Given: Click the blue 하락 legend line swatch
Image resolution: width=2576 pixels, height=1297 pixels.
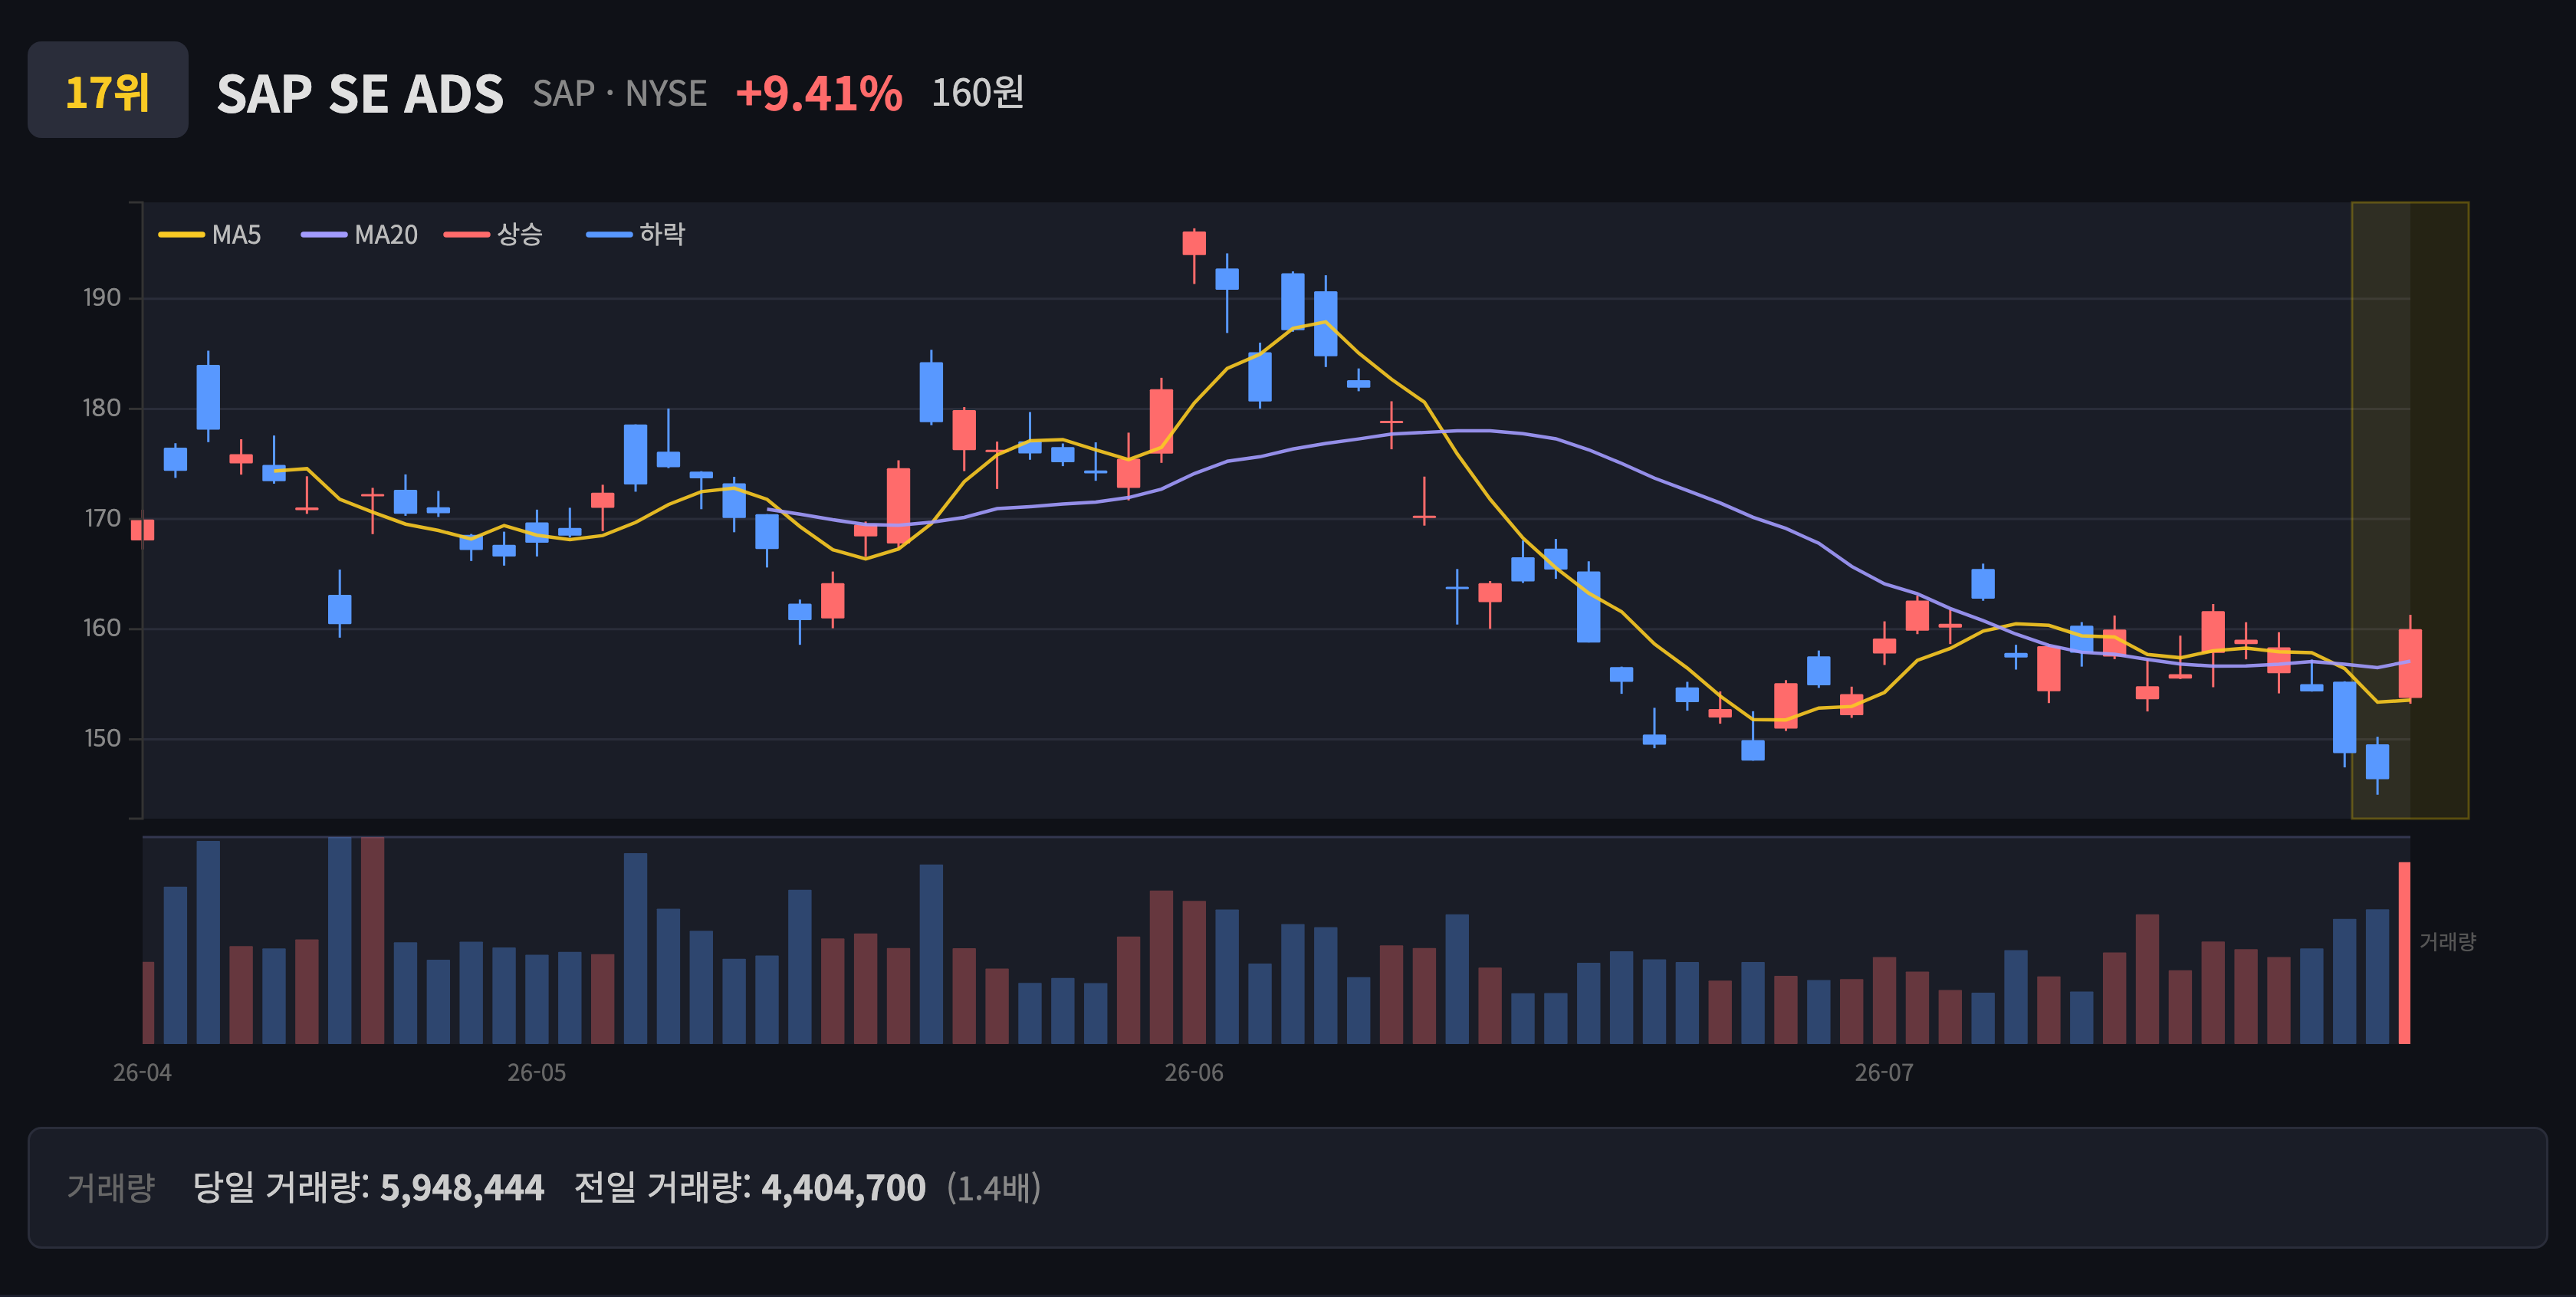Looking at the screenshot, I should pyautogui.click(x=609, y=235).
